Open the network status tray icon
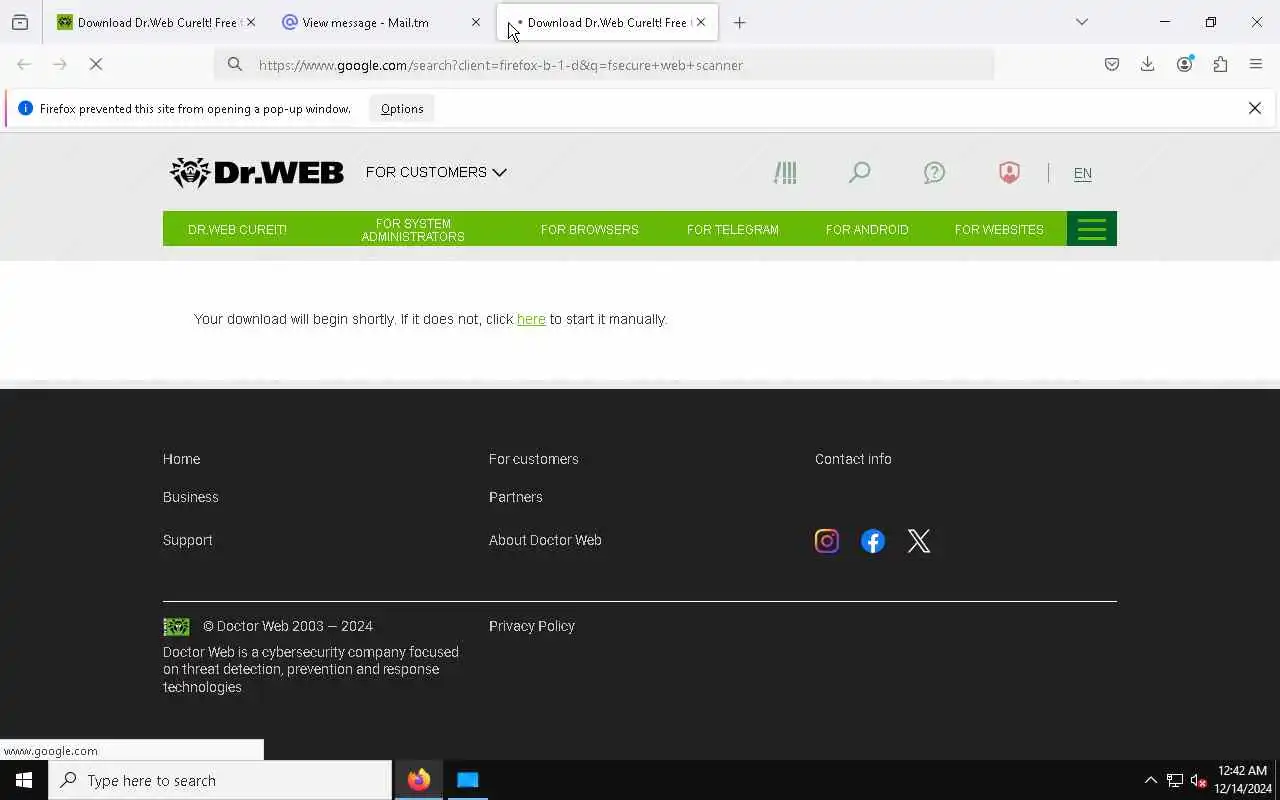1280x800 pixels. tap(1175, 780)
